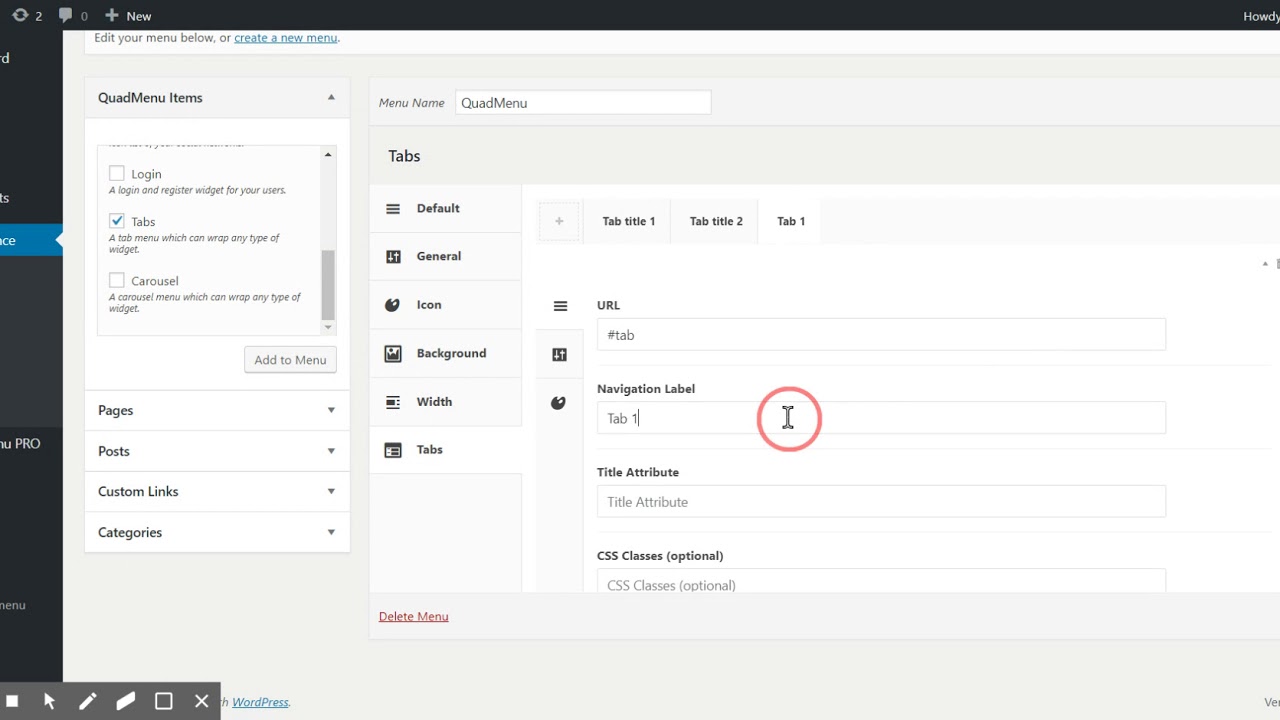Click the Menu Name input field

[583, 102]
